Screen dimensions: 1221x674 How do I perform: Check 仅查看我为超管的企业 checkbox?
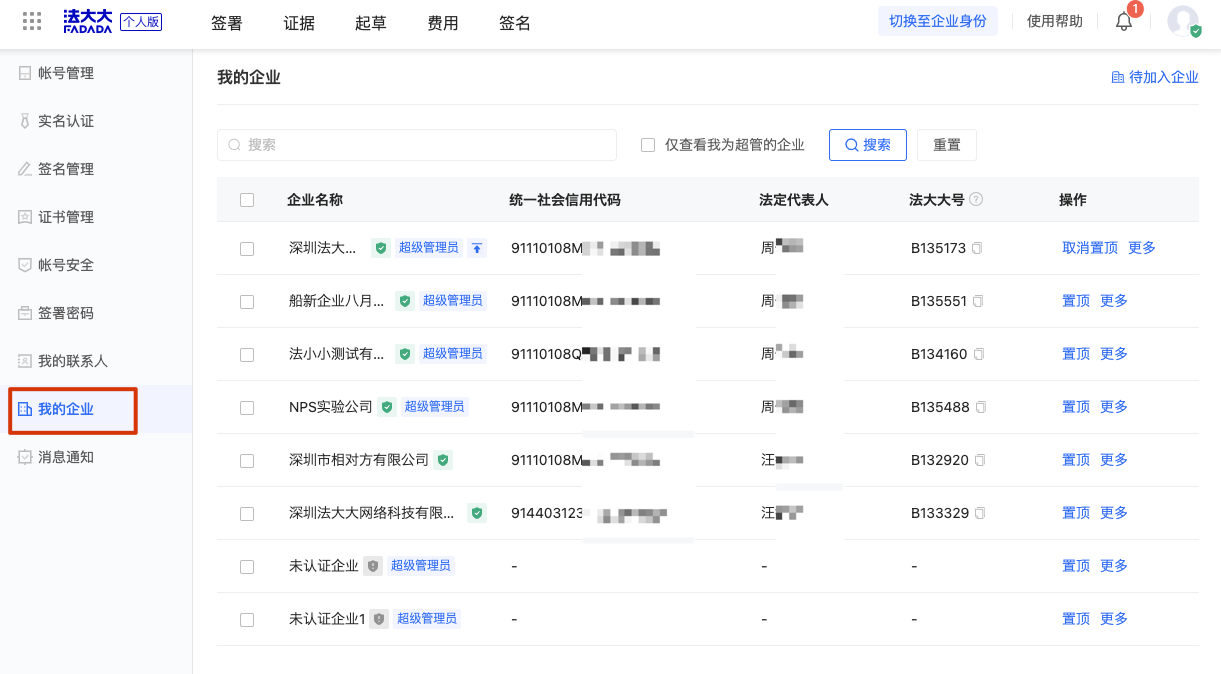coord(648,145)
